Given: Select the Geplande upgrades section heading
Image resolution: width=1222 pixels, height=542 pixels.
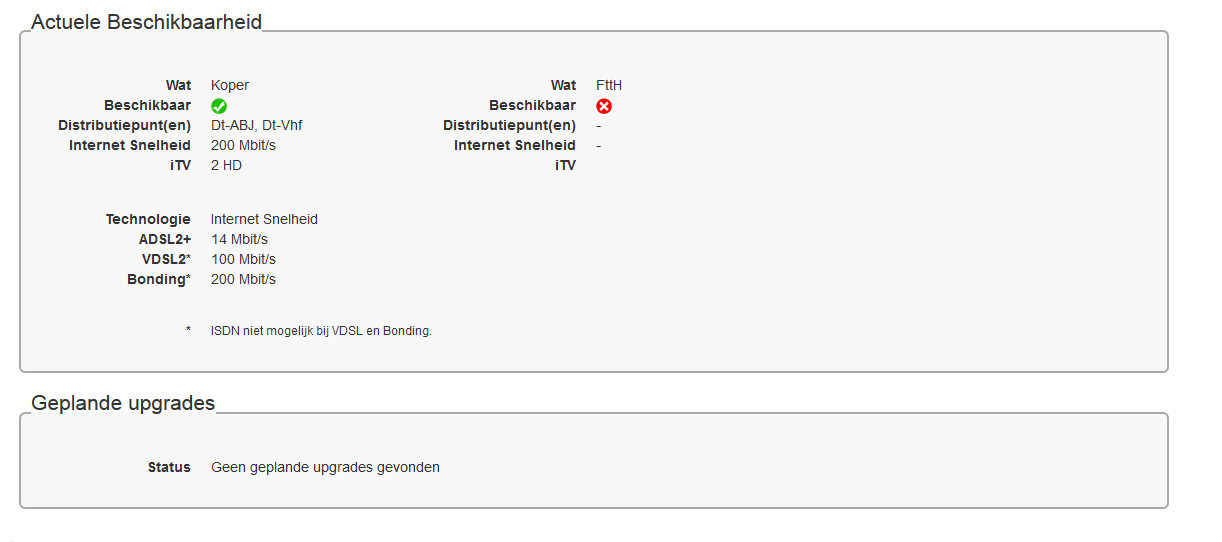Looking at the screenshot, I should 123,403.
